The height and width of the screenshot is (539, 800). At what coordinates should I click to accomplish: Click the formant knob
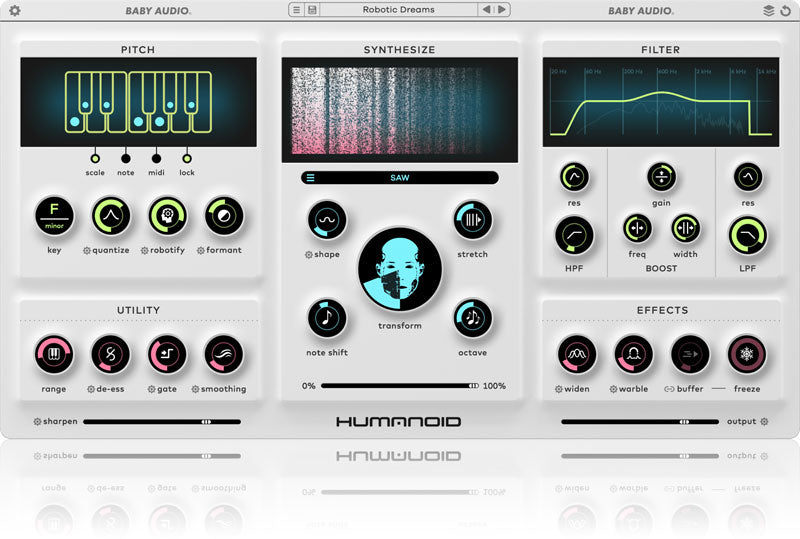[x=224, y=216]
